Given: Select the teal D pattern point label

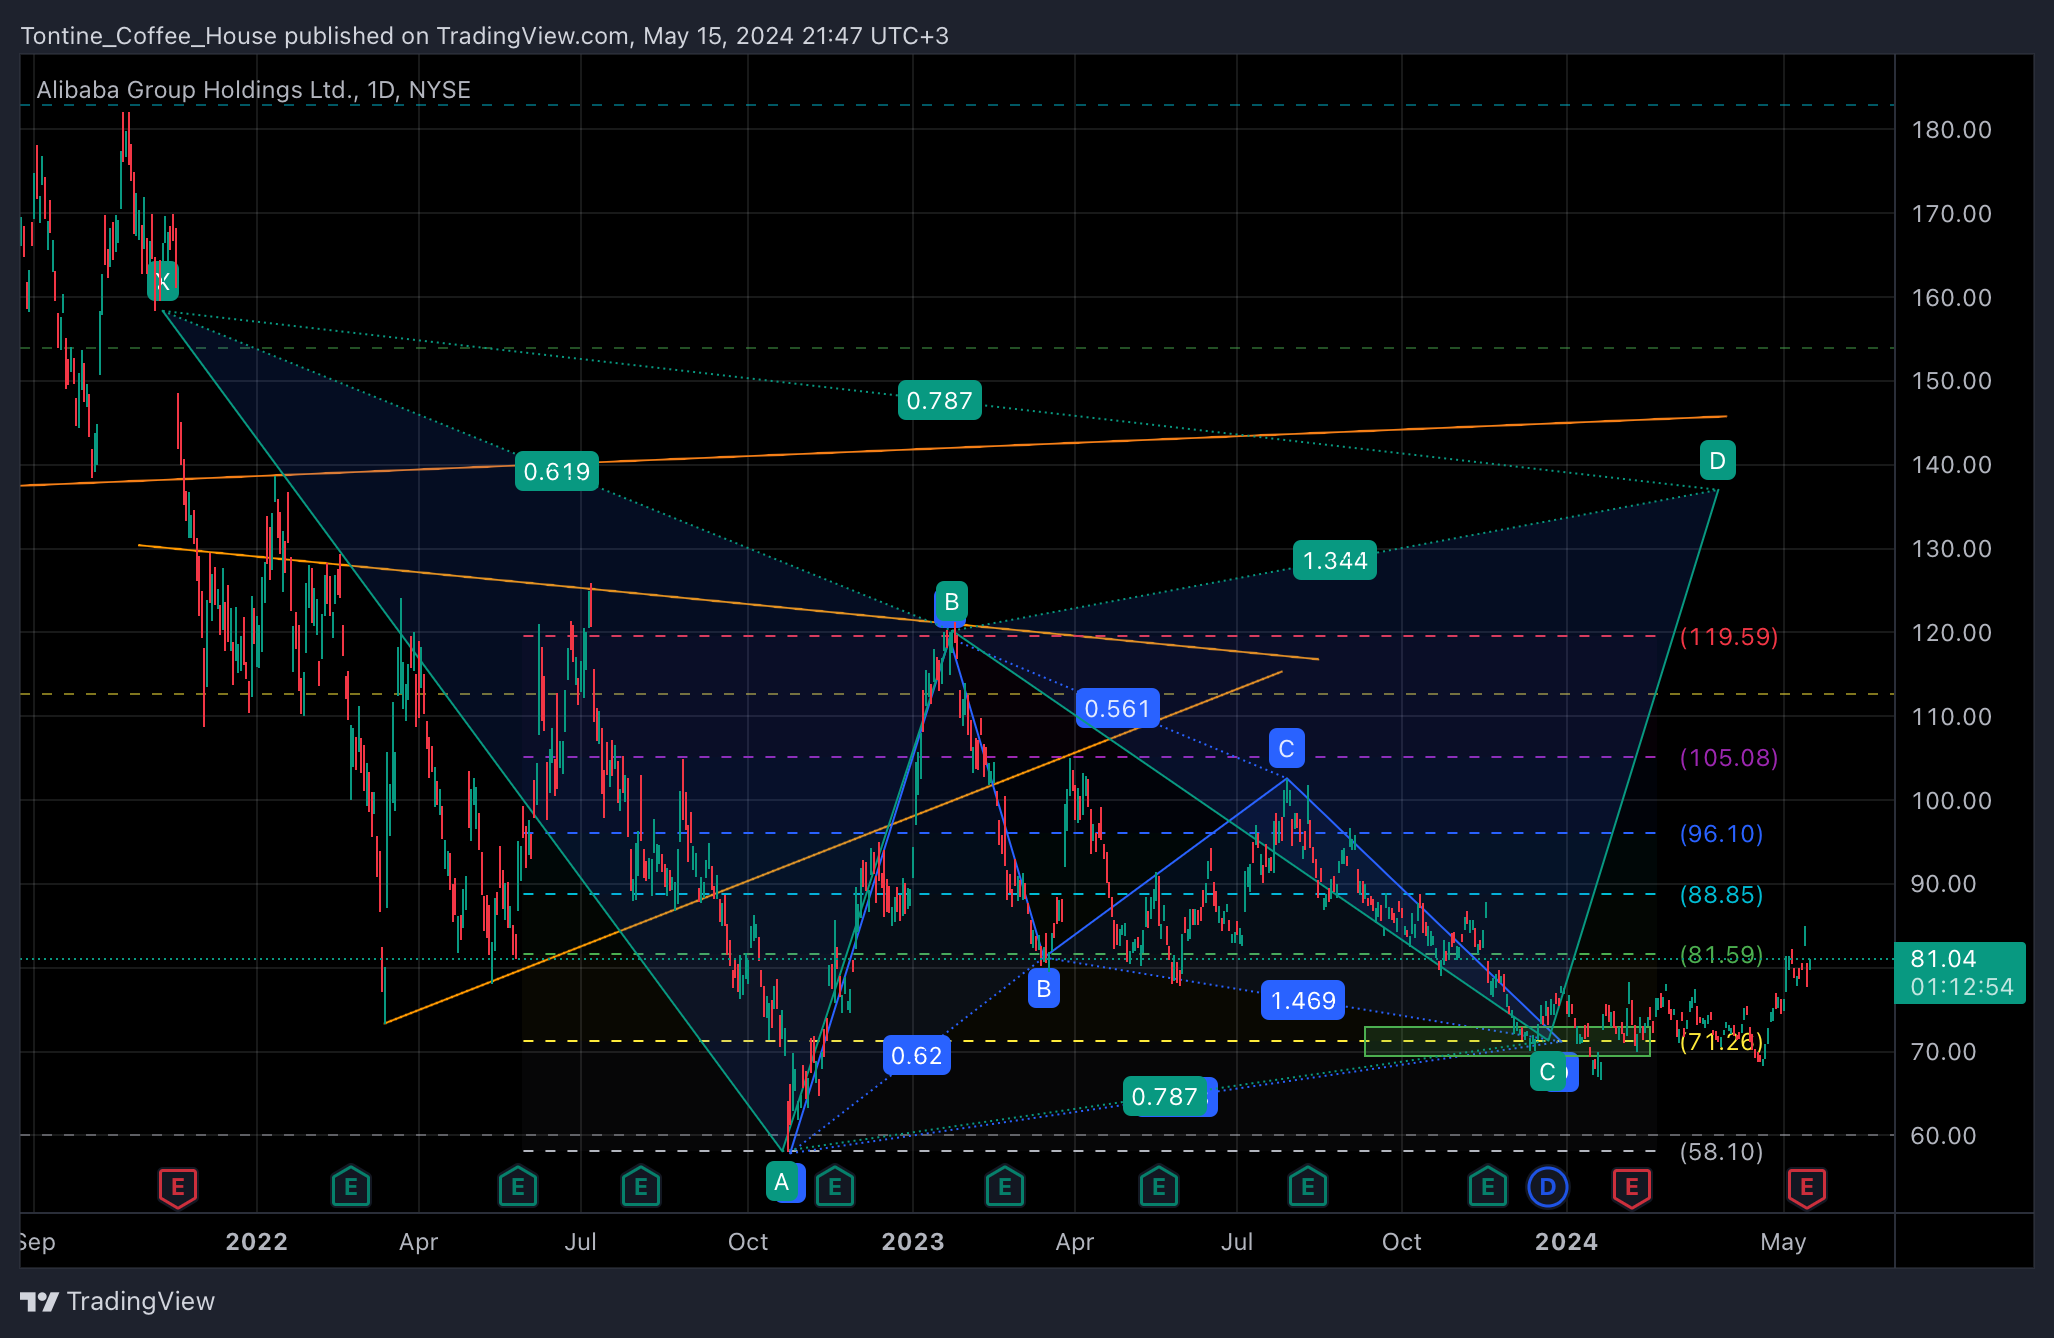Looking at the screenshot, I should point(1718,461).
